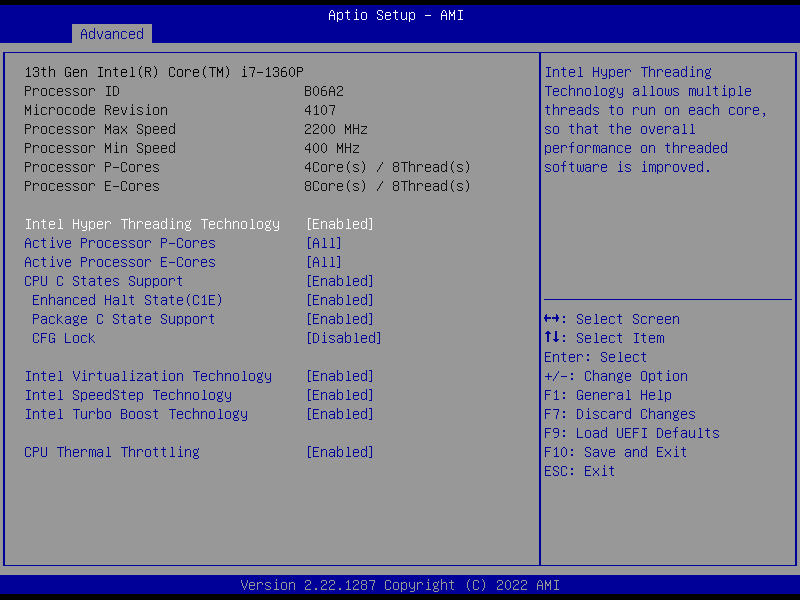The width and height of the screenshot is (800, 600).
Task: Click the Aptio Setup - AMI title
Action: [x=396, y=15]
